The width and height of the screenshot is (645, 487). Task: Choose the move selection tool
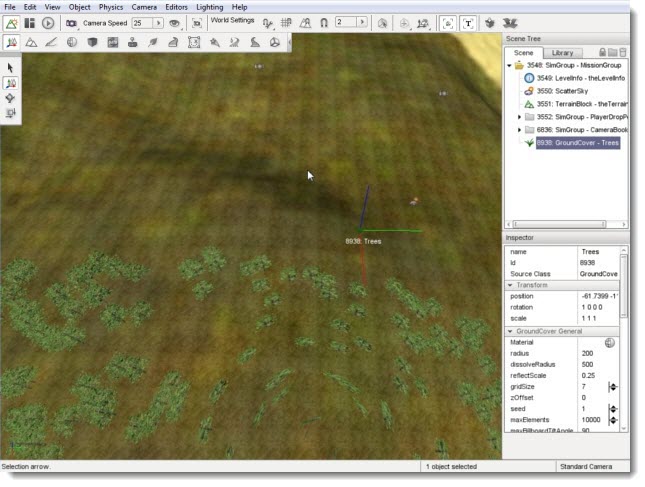[x=11, y=83]
